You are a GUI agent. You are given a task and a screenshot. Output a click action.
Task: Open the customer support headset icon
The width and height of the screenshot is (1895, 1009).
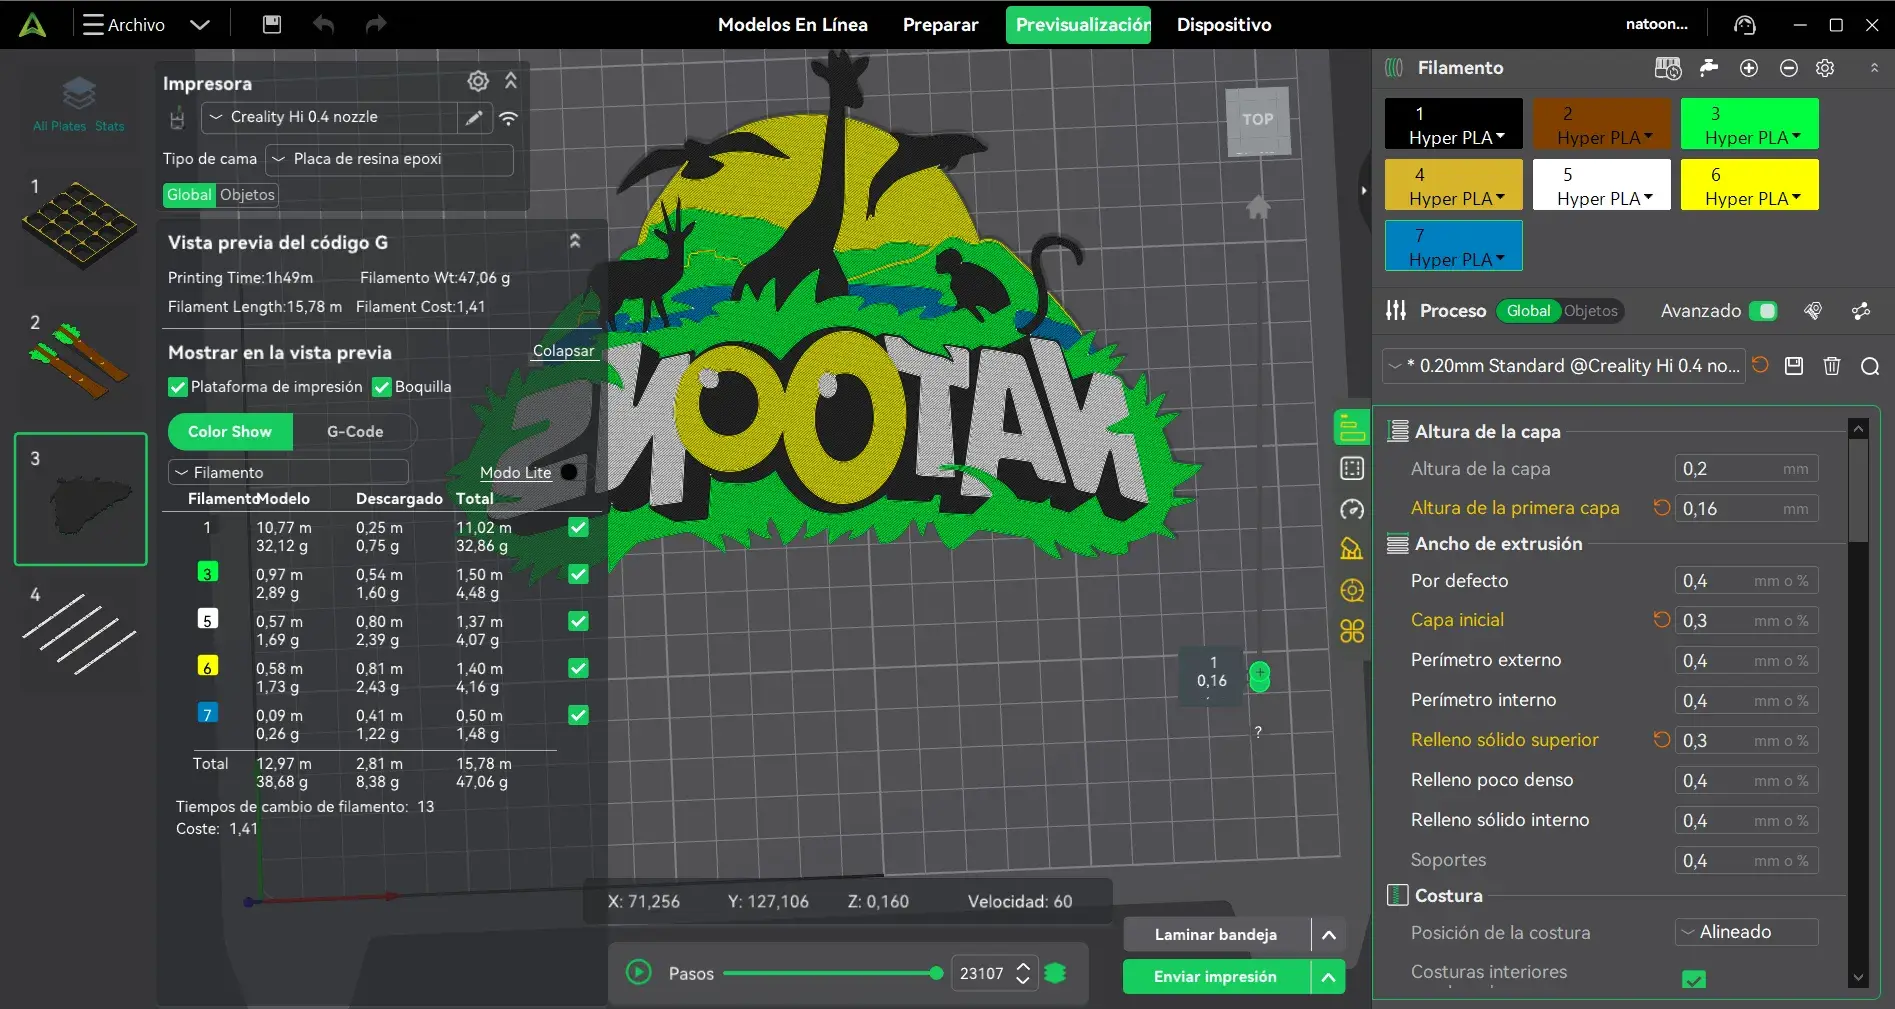tap(1745, 25)
